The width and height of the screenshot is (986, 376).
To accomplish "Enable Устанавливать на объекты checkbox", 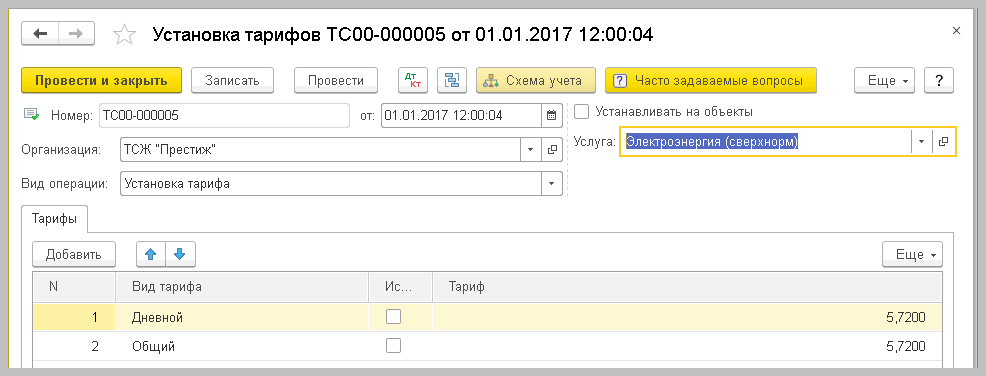I will point(582,112).
